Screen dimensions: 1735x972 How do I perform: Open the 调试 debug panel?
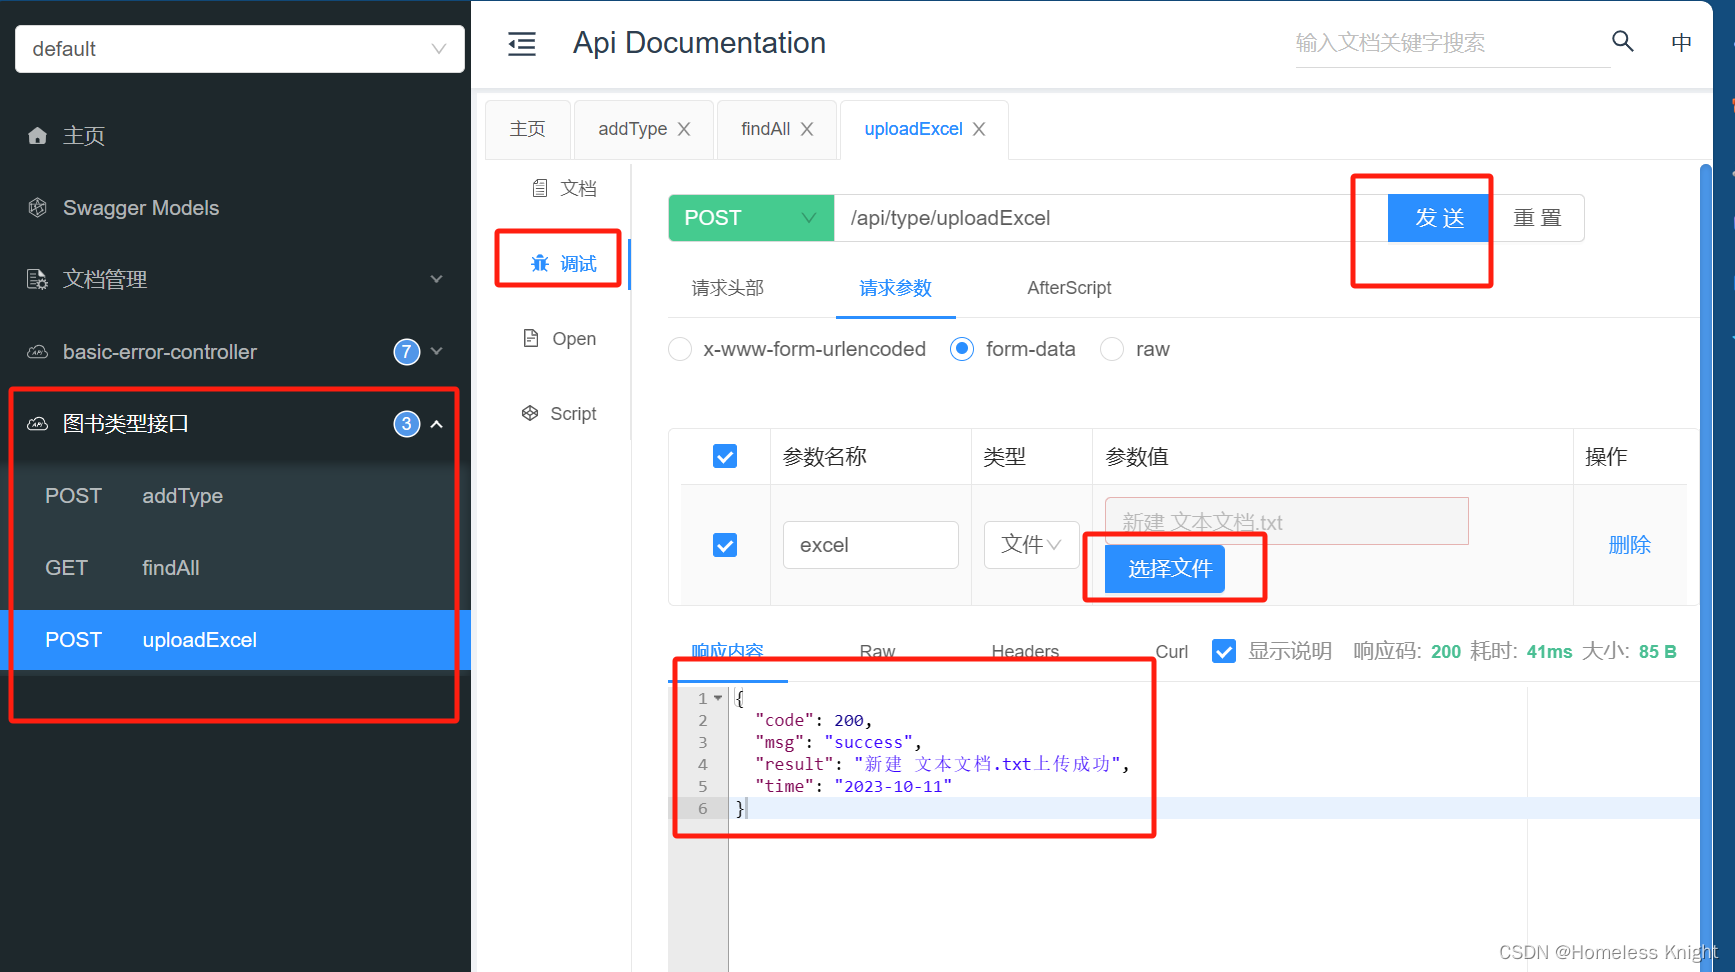tap(564, 263)
